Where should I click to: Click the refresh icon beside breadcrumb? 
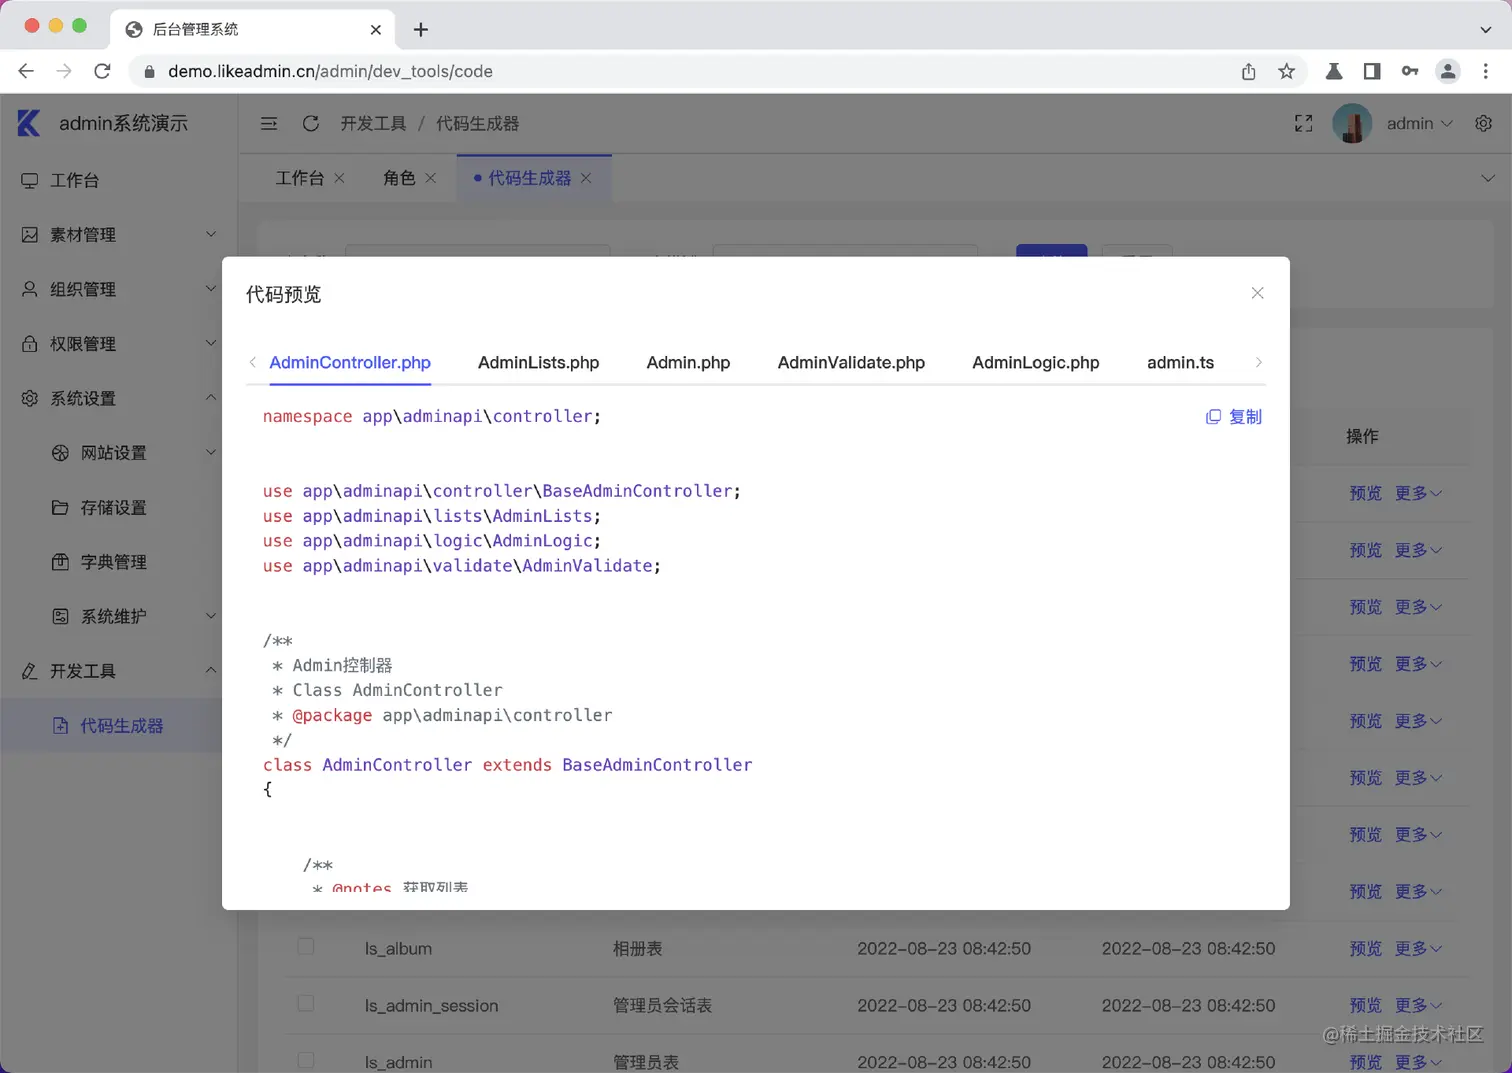pyautogui.click(x=311, y=123)
